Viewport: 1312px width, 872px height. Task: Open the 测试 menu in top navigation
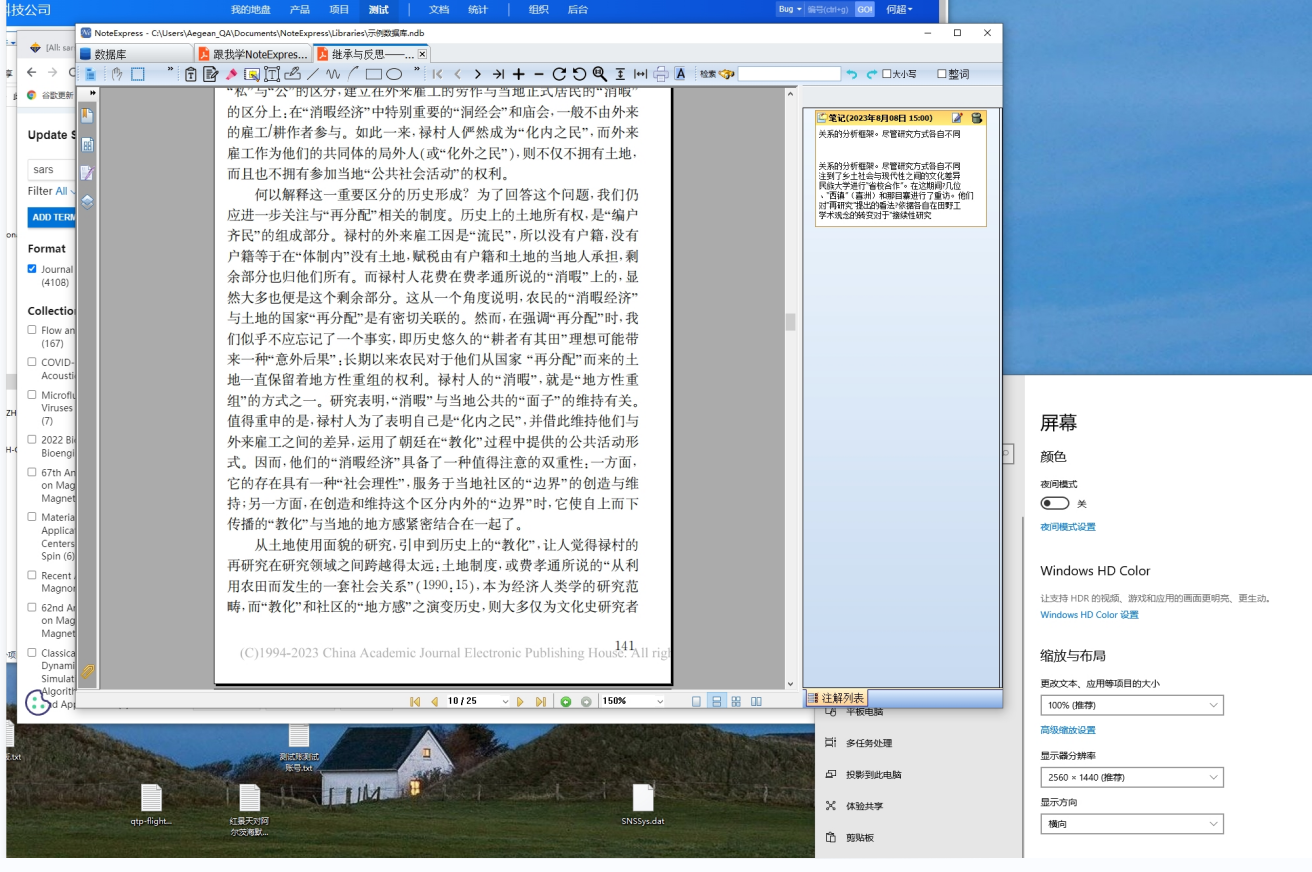pos(379,9)
